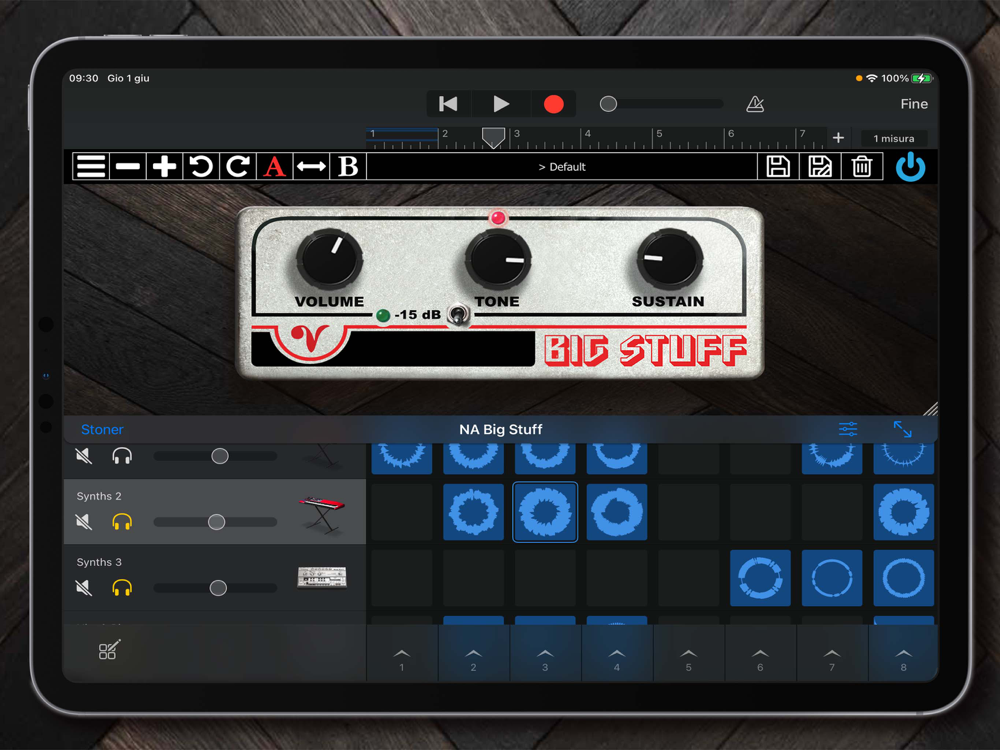Image resolution: width=1000 pixels, height=750 pixels.
Task: Delete preset with the trash icon
Action: [862, 166]
